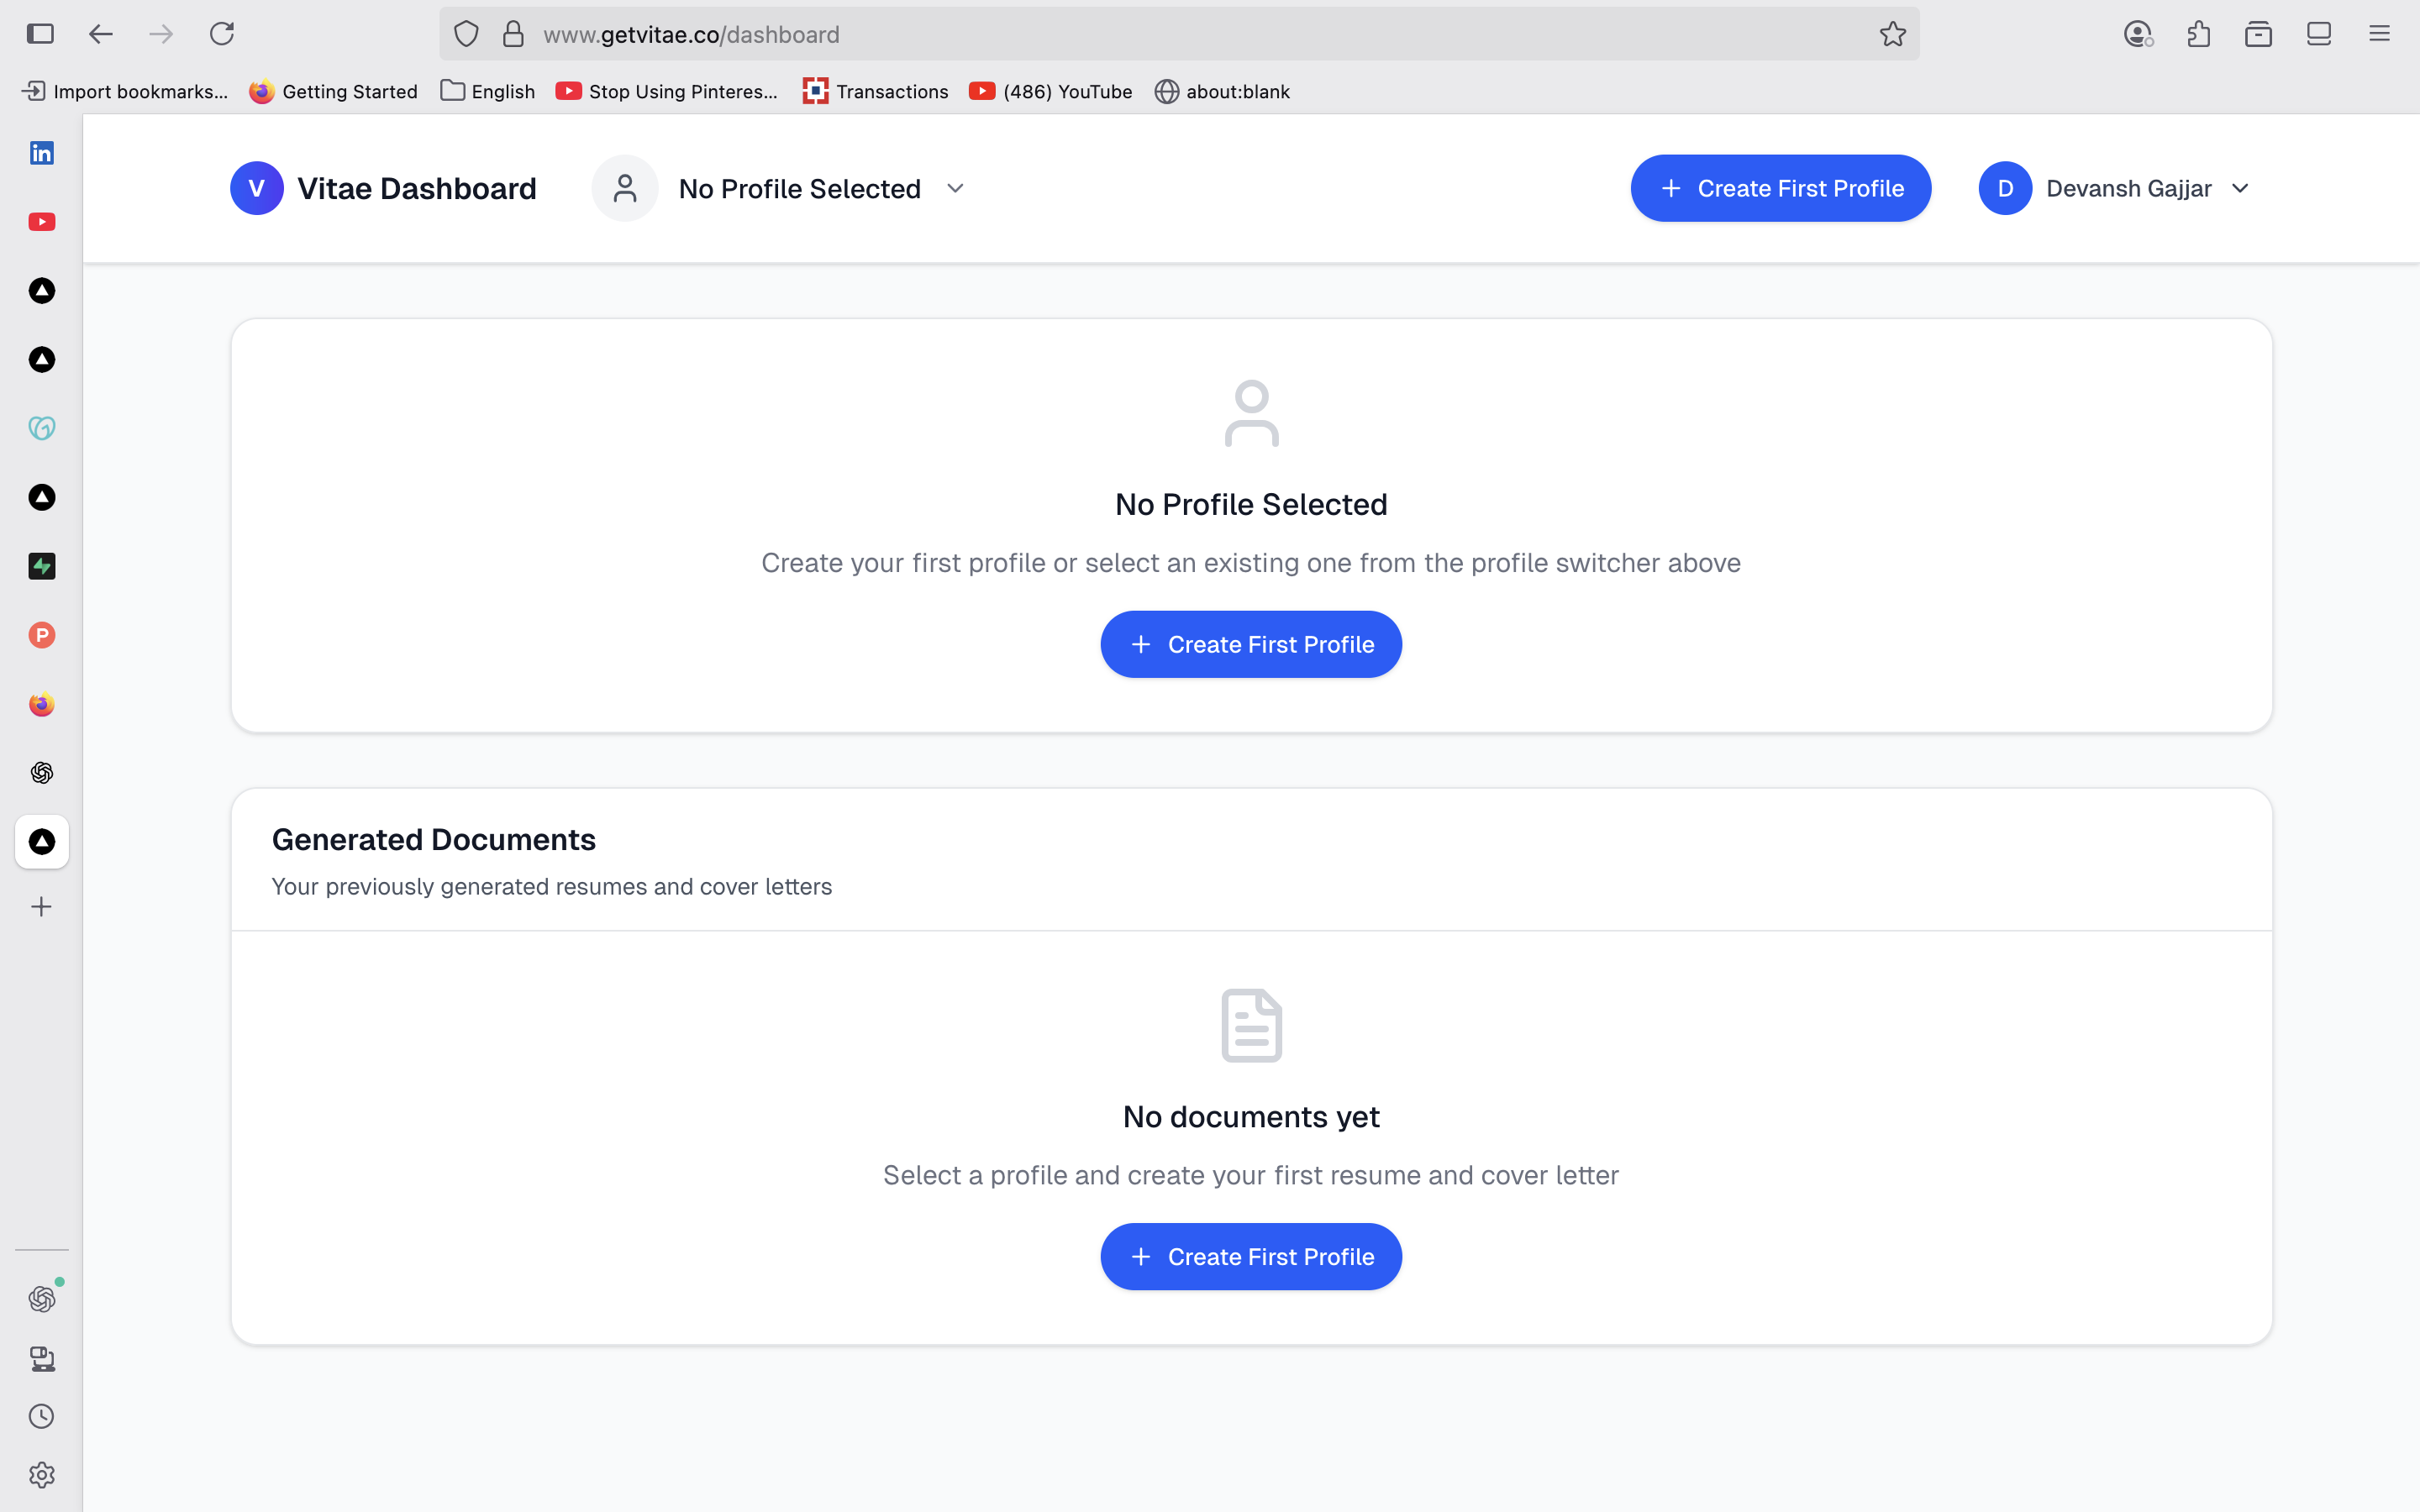Click the blue D user avatar
The height and width of the screenshot is (1512, 2420).
2005,188
